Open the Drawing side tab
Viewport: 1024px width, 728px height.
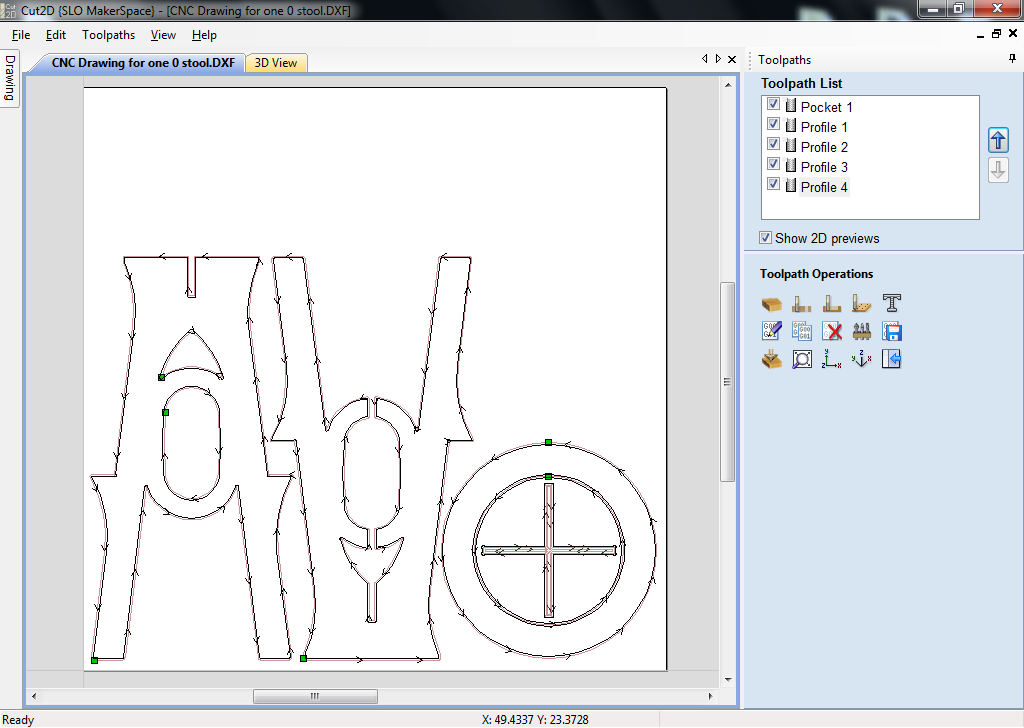click(x=9, y=78)
